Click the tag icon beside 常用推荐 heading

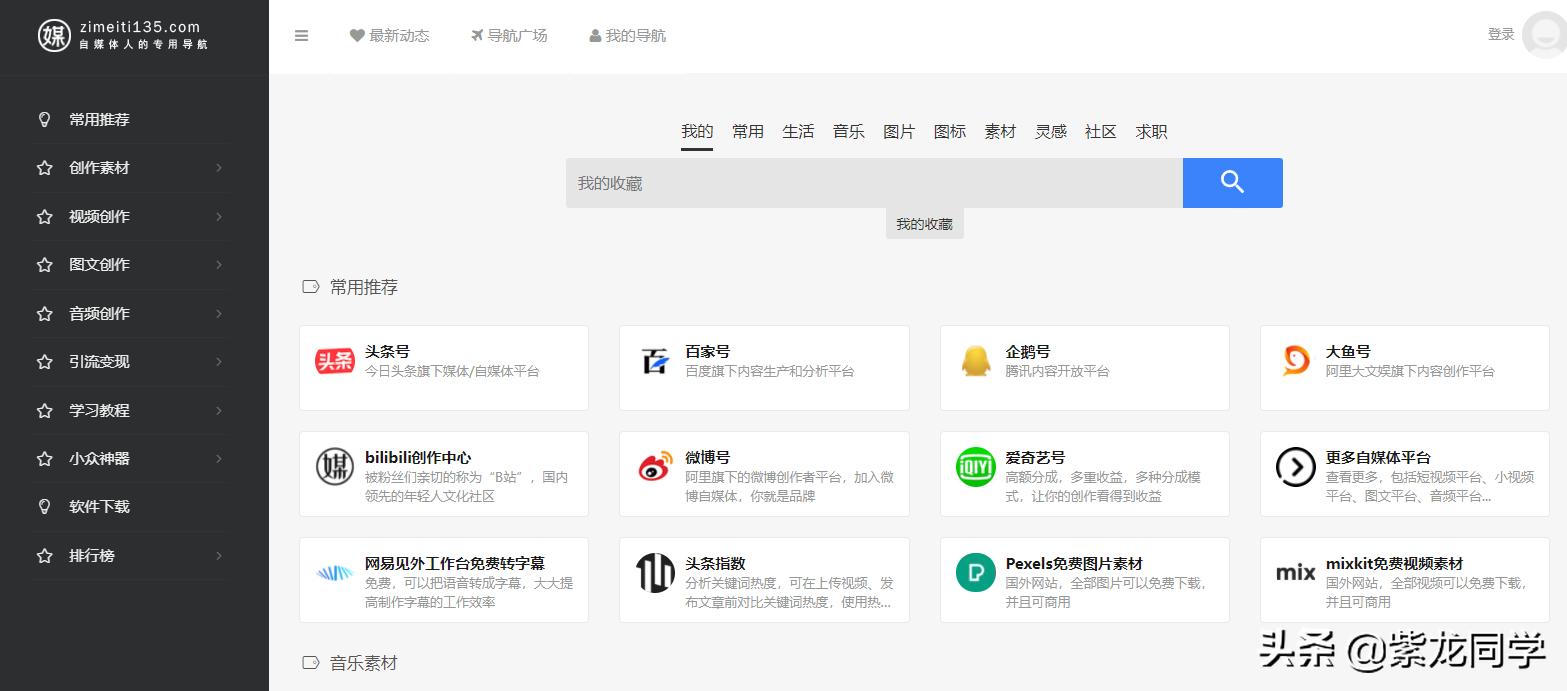pos(311,287)
